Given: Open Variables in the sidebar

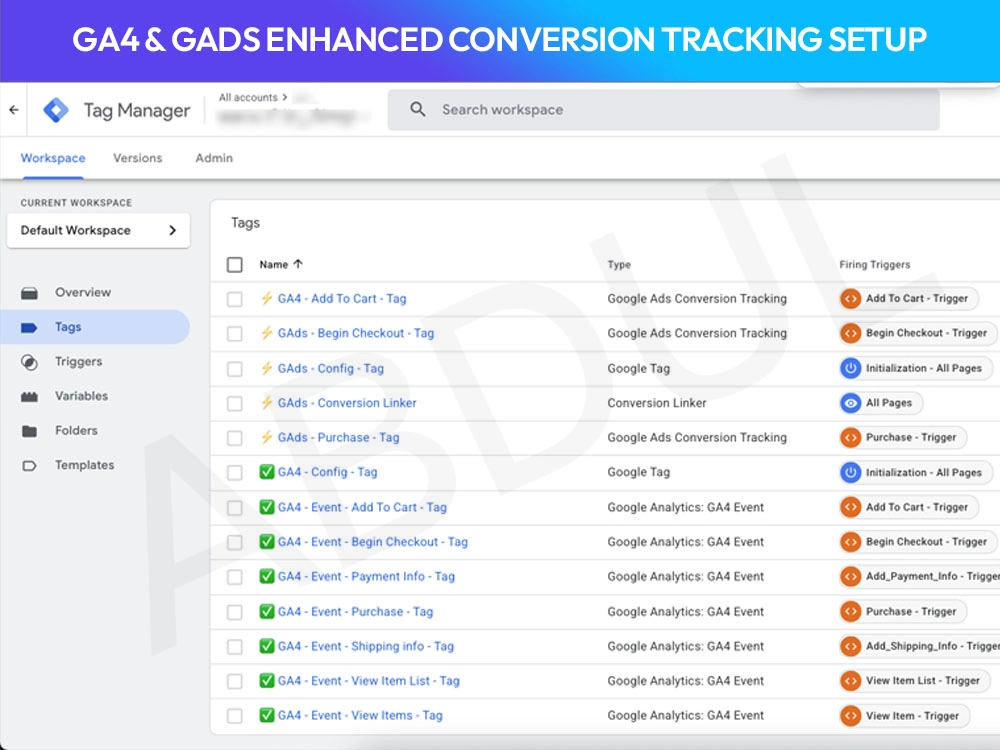Looking at the screenshot, I should point(82,396).
